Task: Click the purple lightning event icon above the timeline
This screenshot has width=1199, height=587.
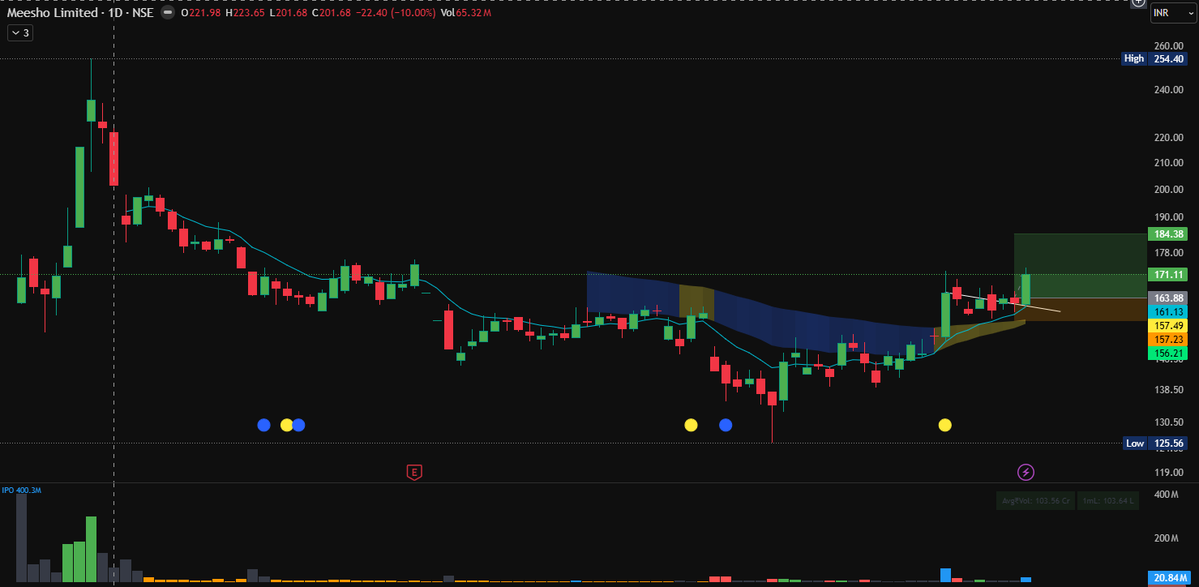Action: 1025,471
